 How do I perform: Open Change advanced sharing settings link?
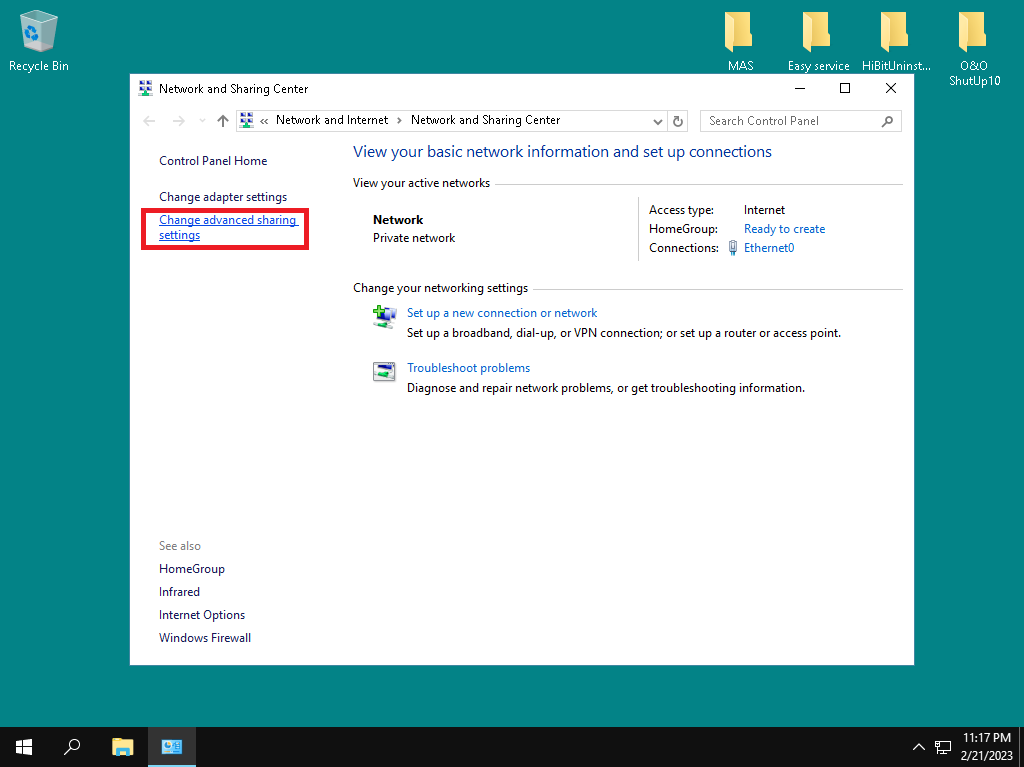(x=227, y=228)
